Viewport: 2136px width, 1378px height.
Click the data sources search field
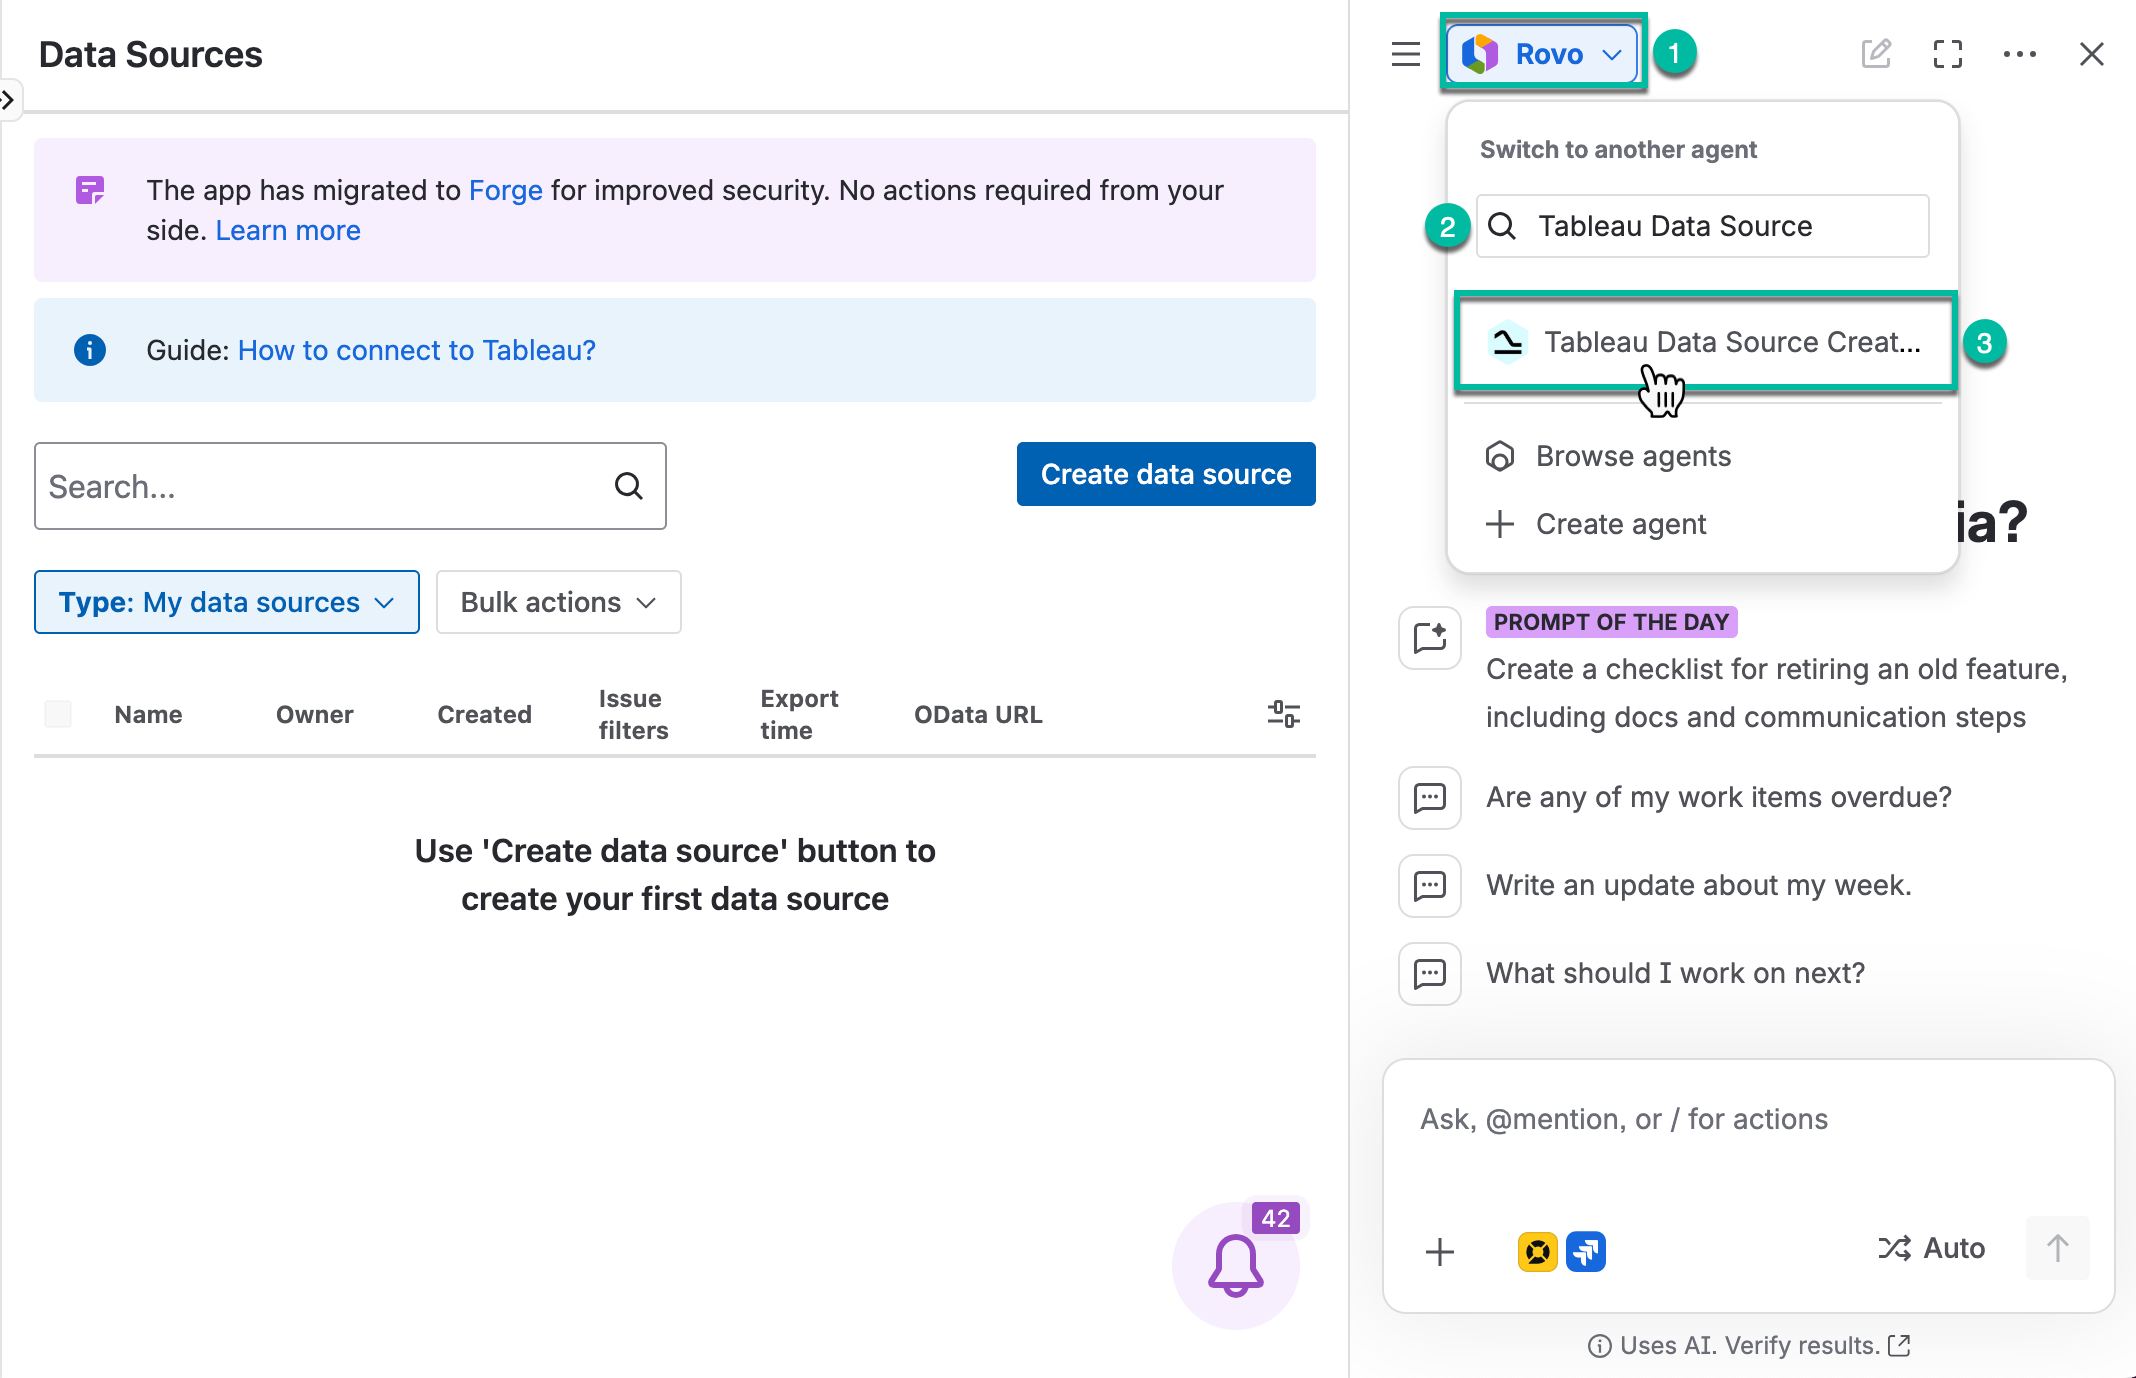tap(350, 486)
